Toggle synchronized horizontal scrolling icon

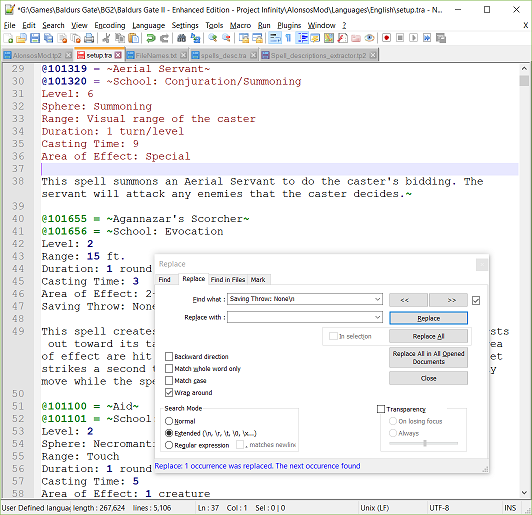257,38
